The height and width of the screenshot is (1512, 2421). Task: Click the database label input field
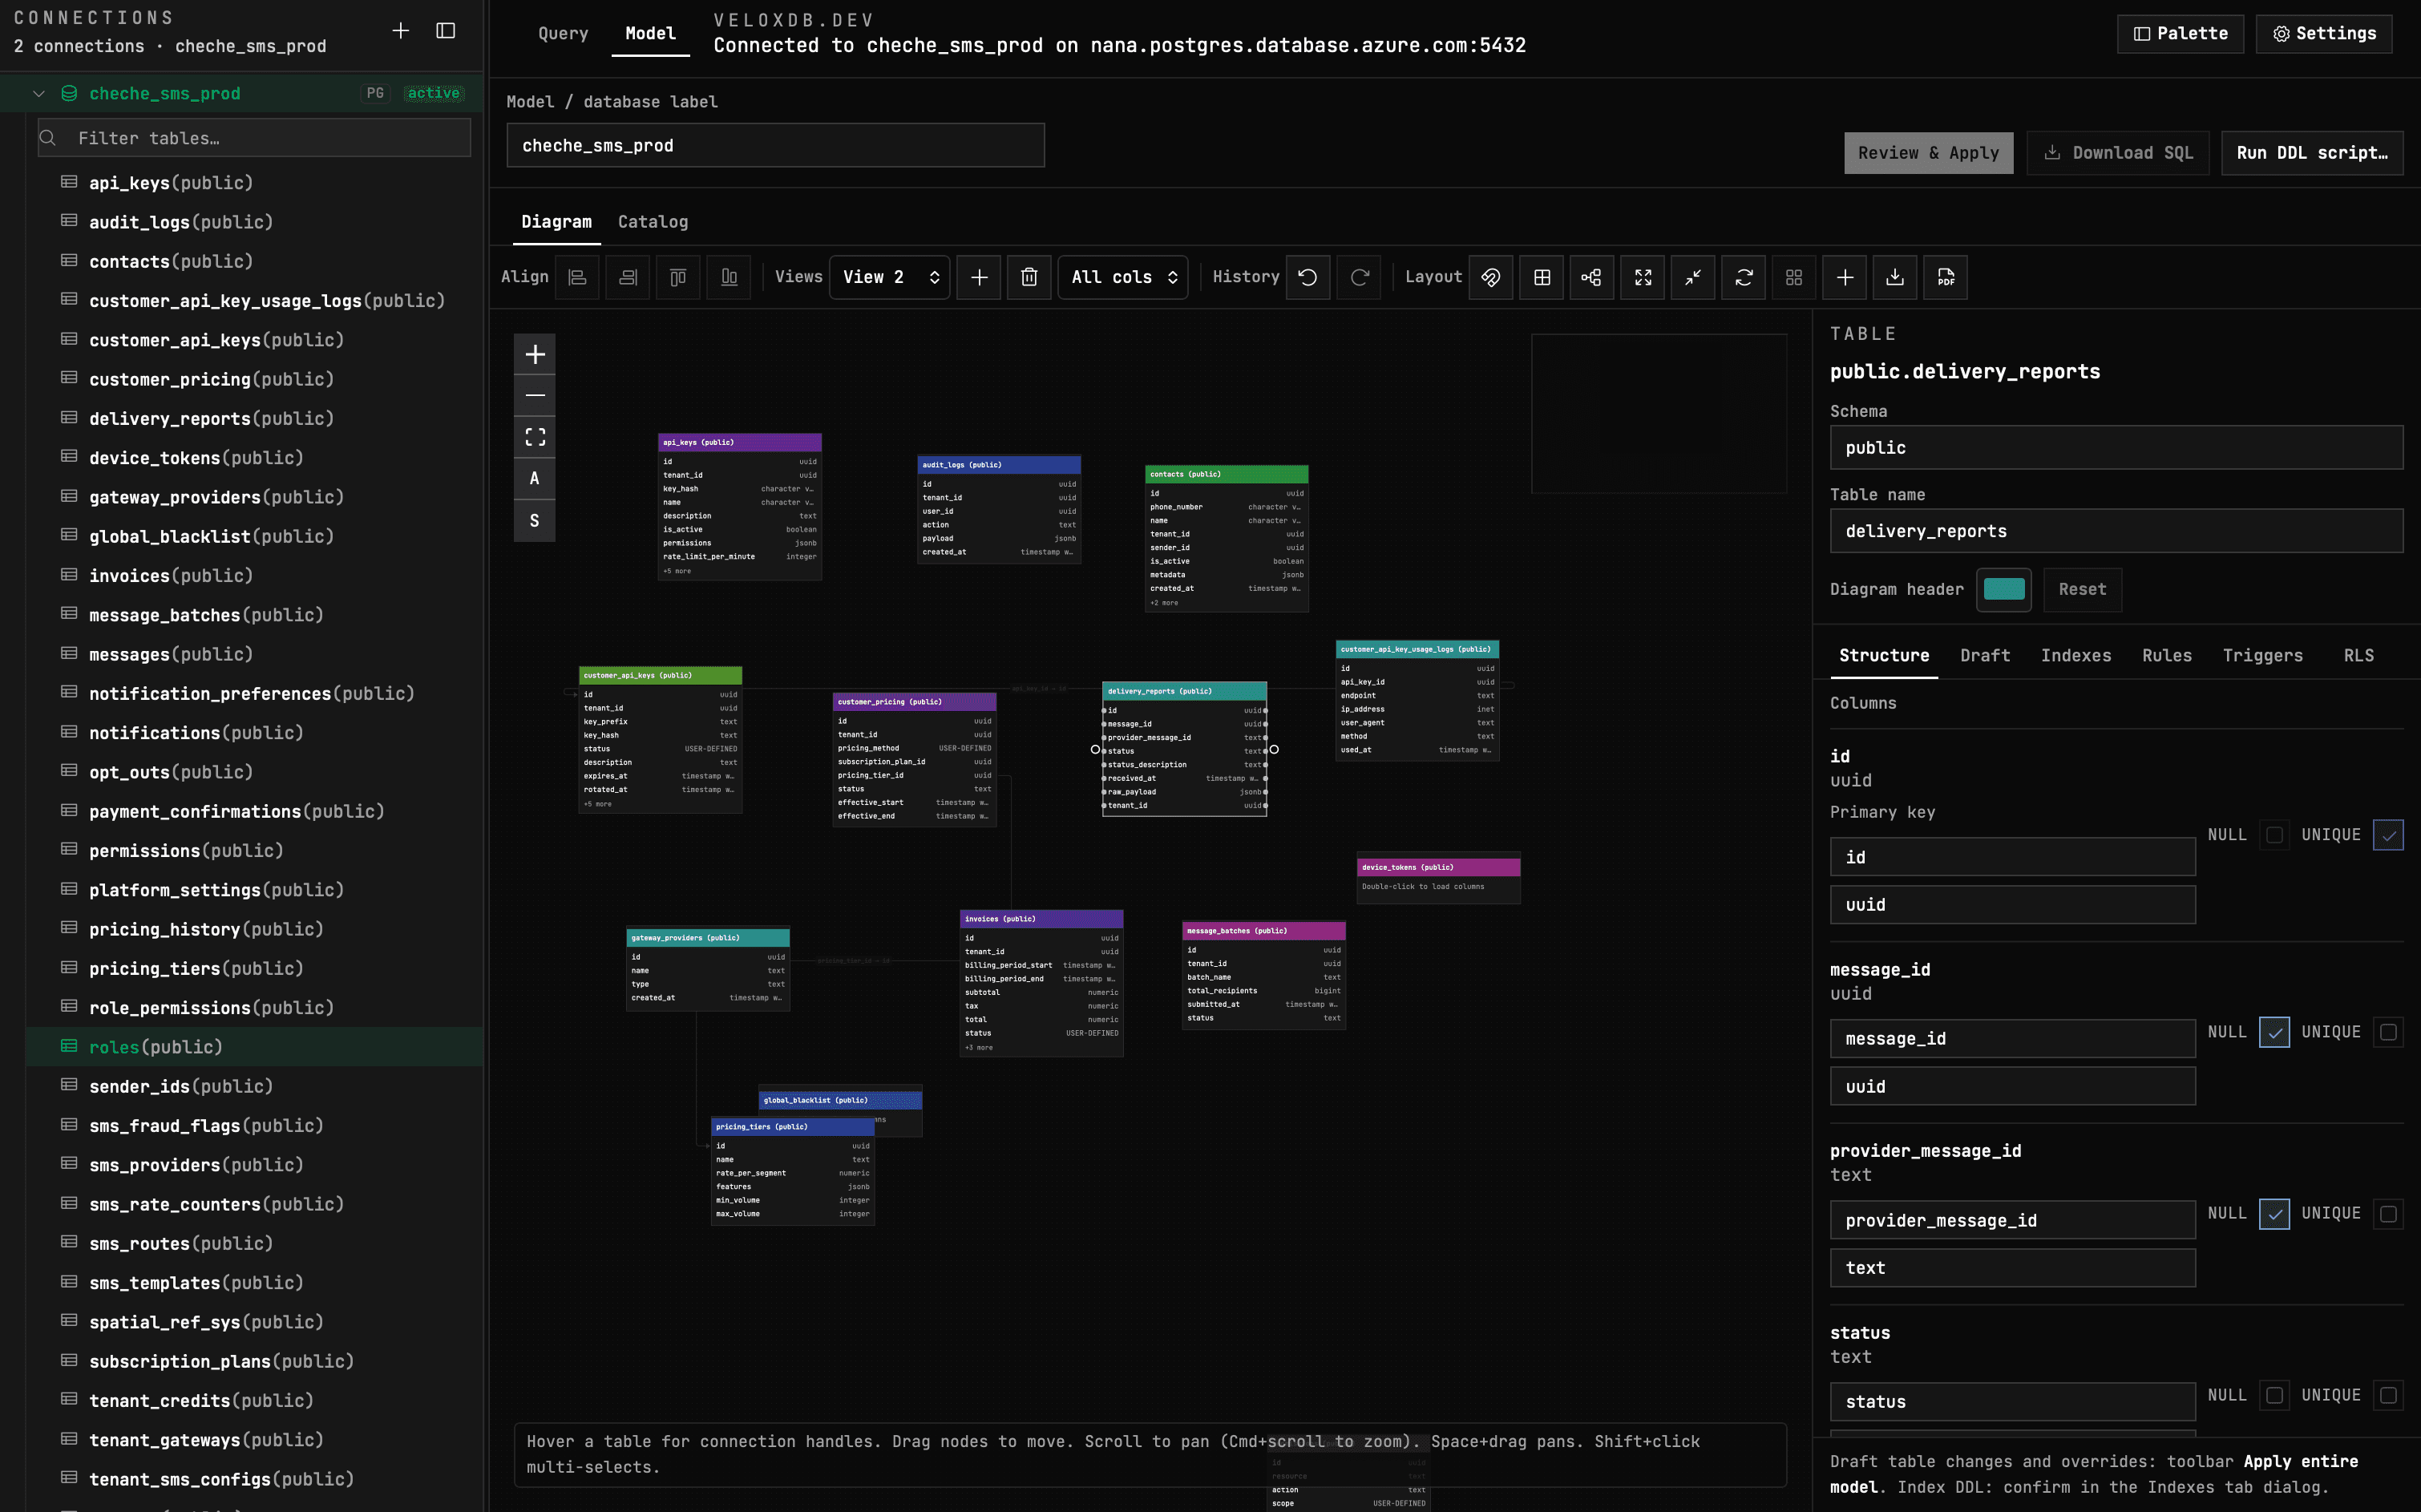[x=775, y=146]
